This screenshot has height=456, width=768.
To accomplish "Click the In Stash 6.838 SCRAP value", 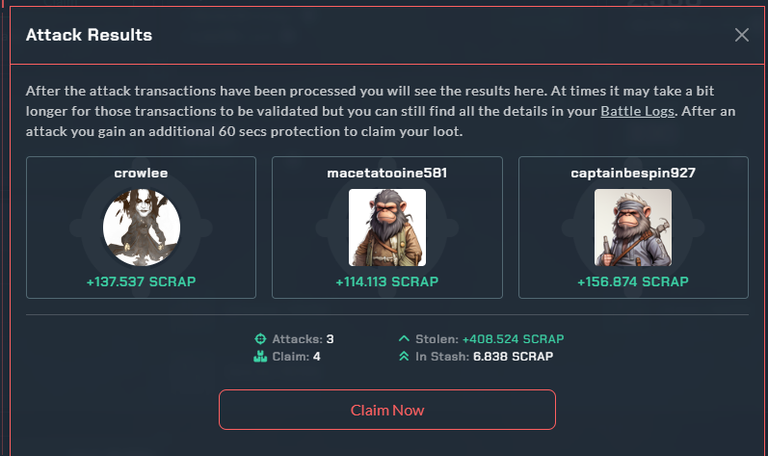I will [513, 356].
